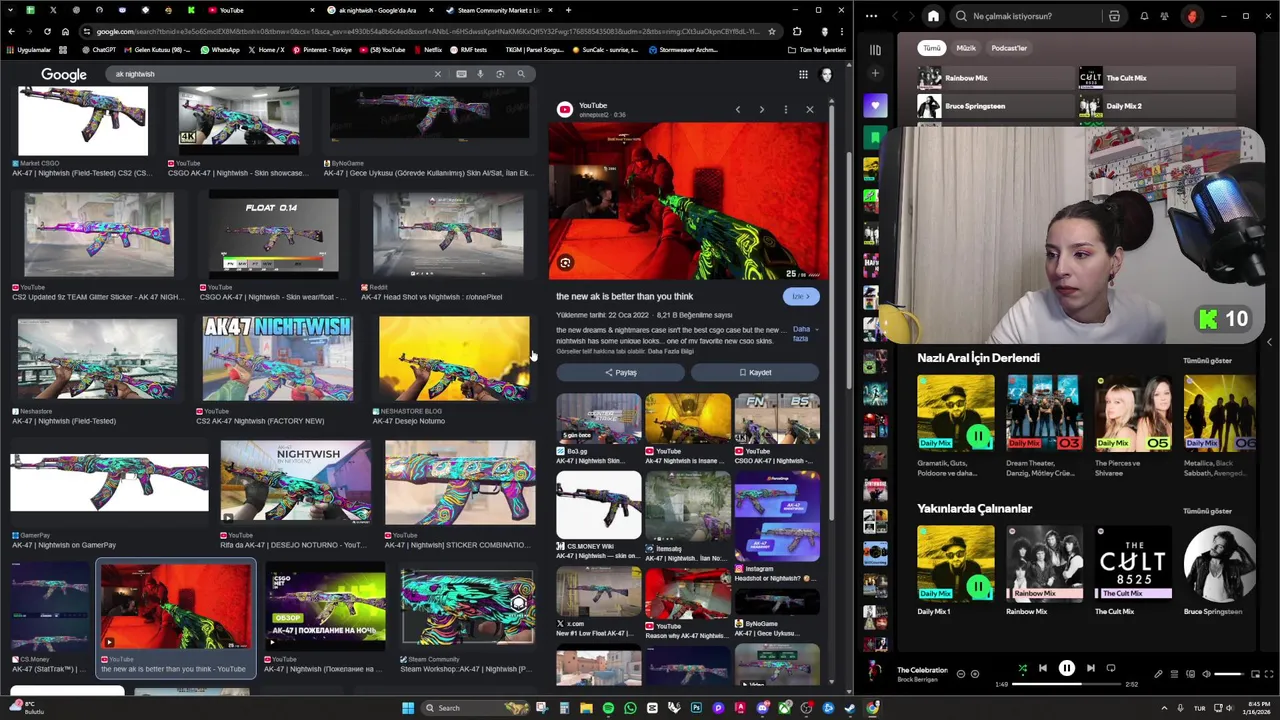
Task: Bookmark this page with star icon
Action: 771,31
